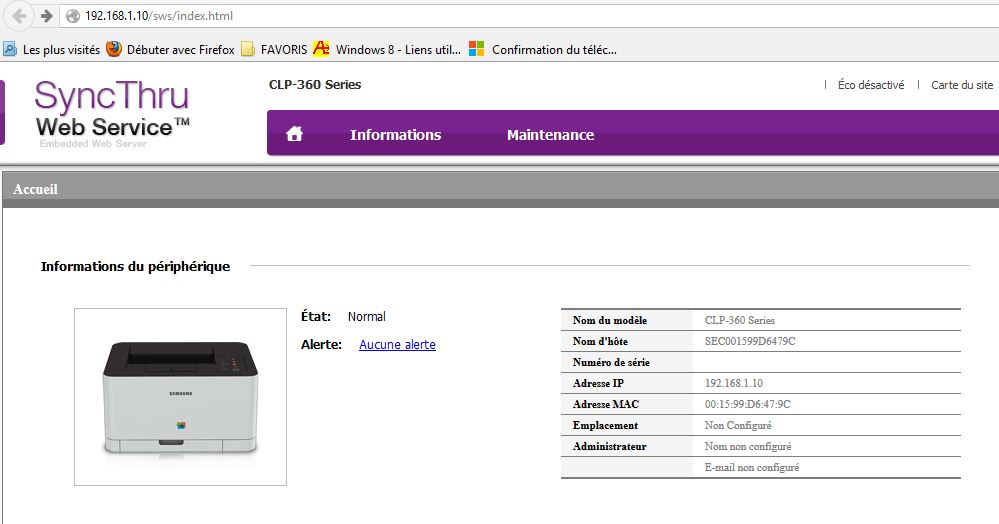Click the 'Numéro de série' row label
This screenshot has height=524, width=999.
[611, 362]
